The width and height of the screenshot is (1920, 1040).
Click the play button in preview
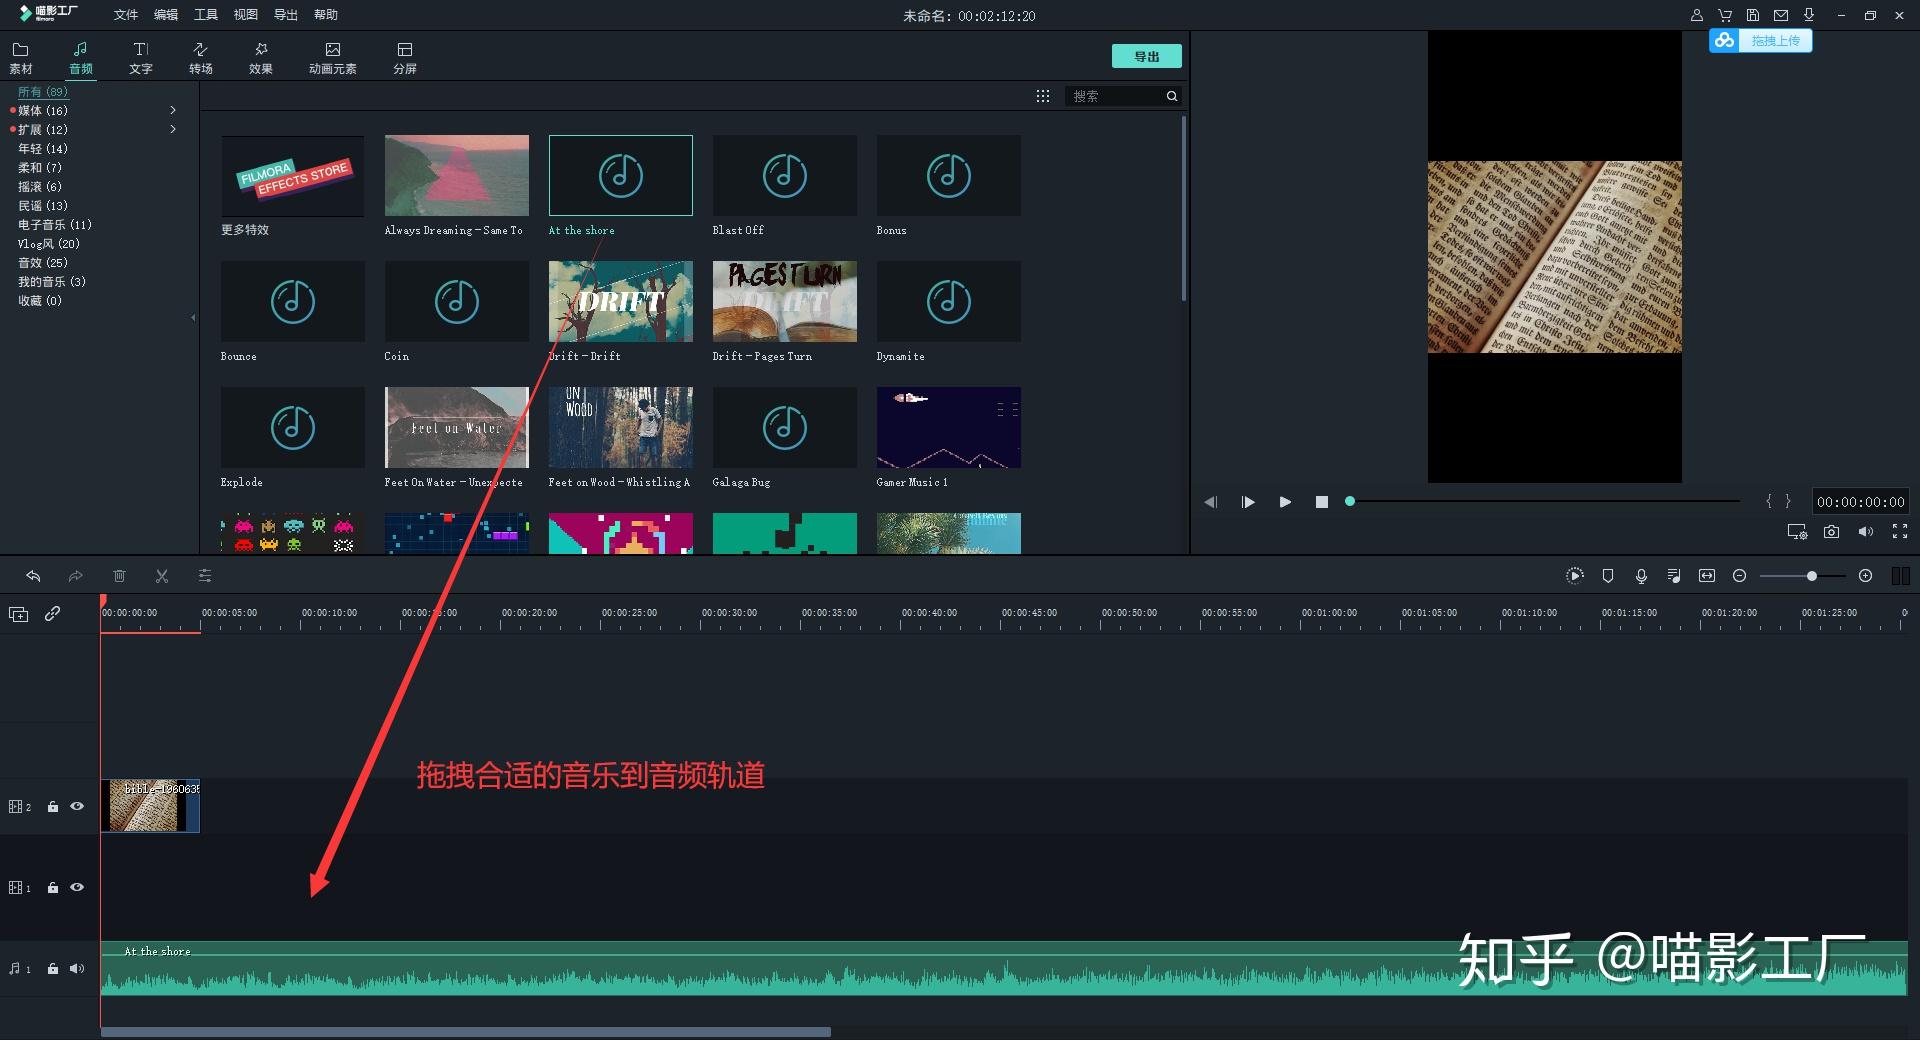pyautogui.click(x=1285, y=502)
